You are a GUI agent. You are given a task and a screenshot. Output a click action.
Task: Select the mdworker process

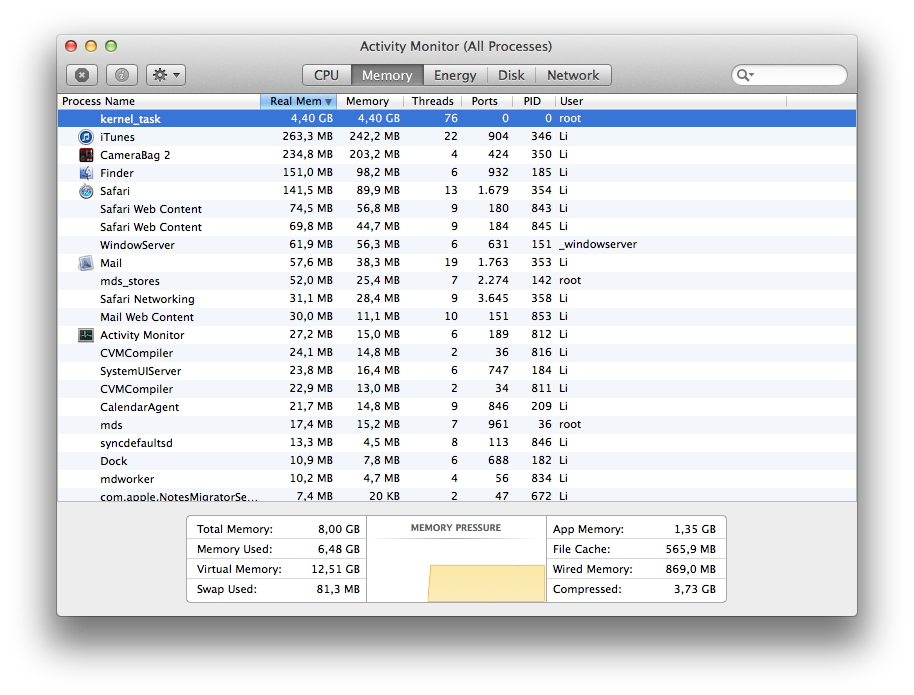pyautogui.click(x=457, y=479)
